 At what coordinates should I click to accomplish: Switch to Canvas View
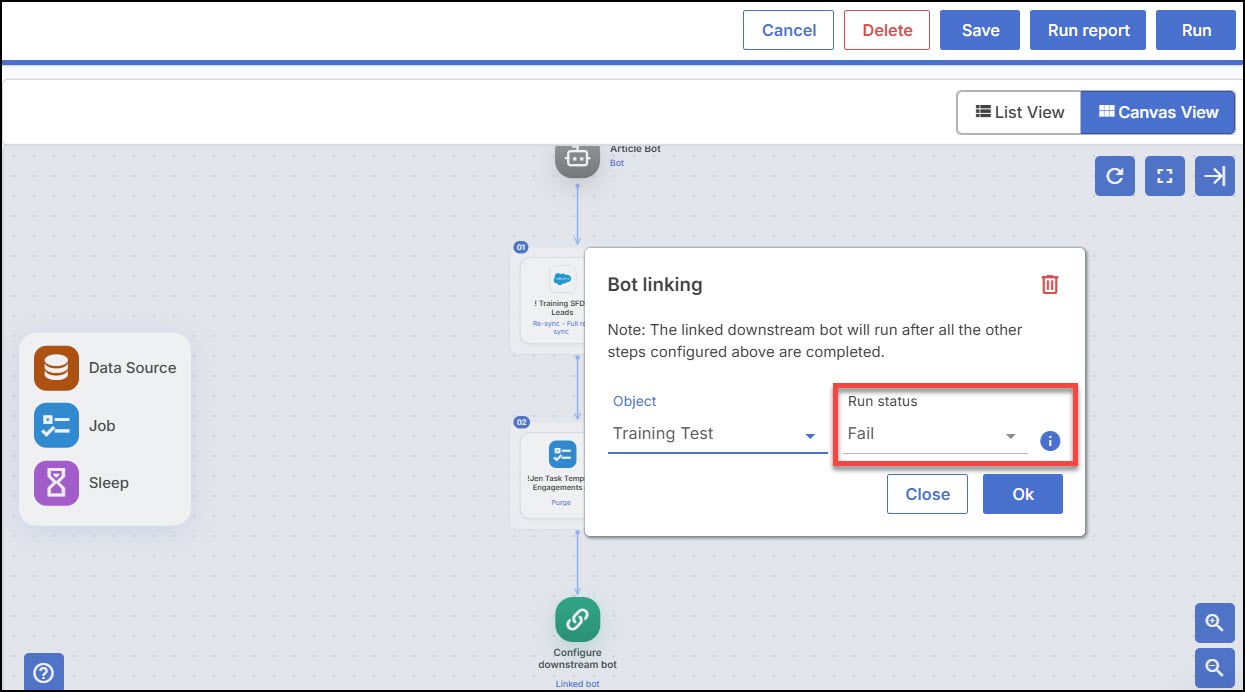[1158, 112]
